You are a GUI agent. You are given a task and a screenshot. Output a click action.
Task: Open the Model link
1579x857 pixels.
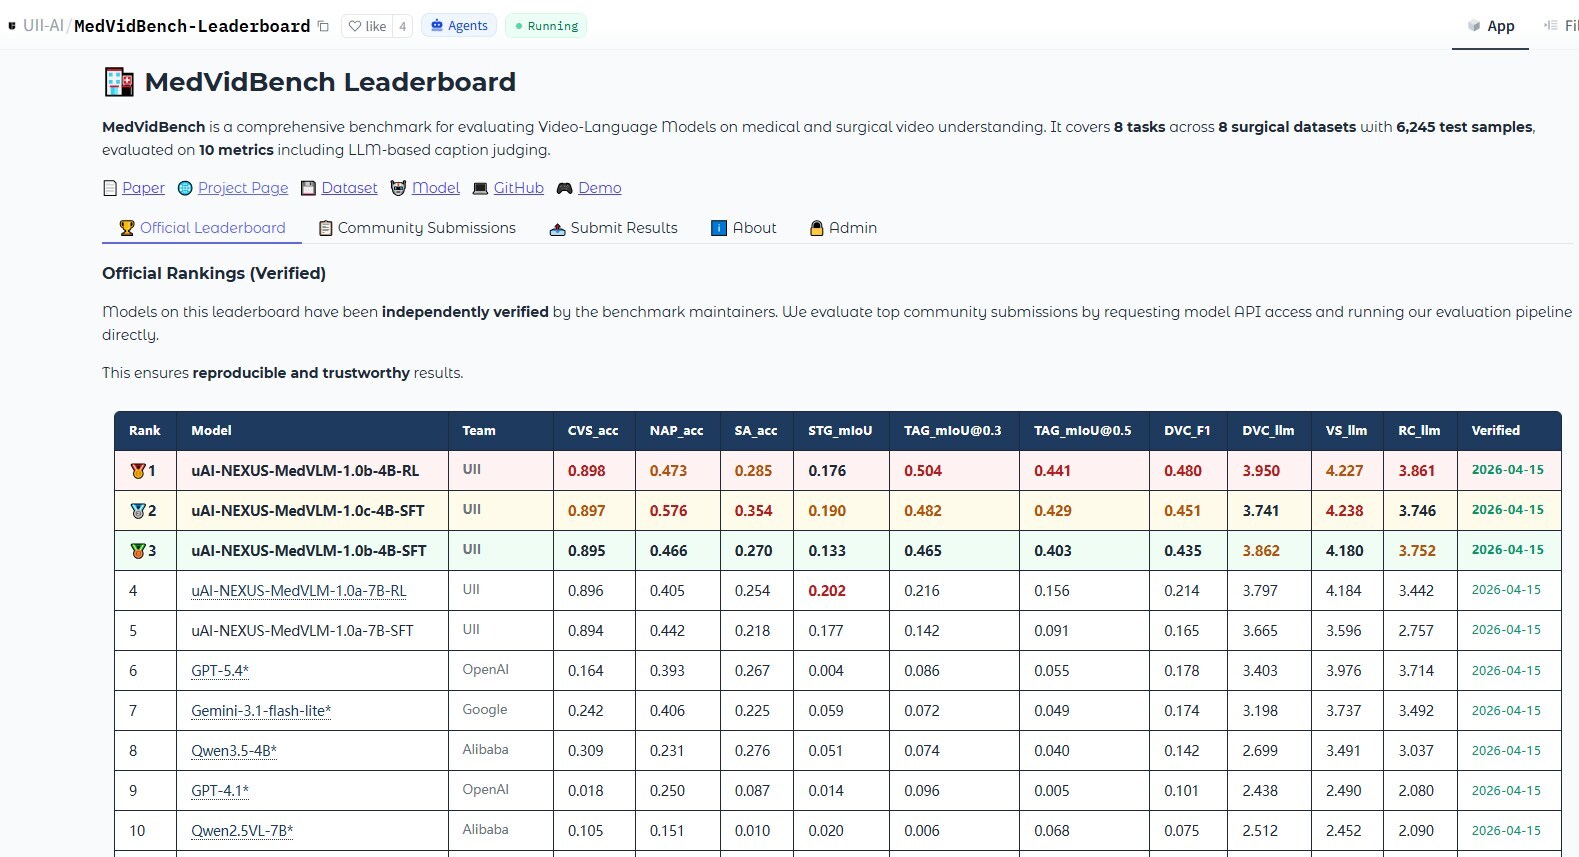pos(435,188)
